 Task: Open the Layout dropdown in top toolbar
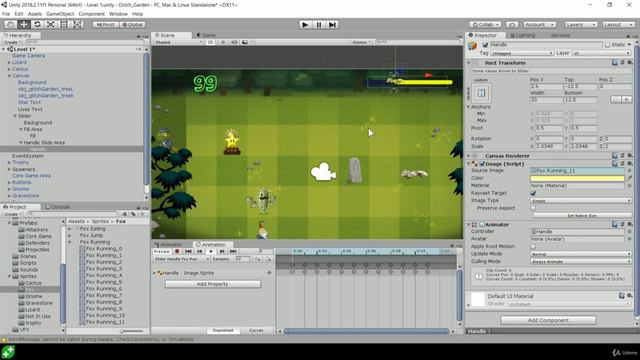(x=618, y=24)
